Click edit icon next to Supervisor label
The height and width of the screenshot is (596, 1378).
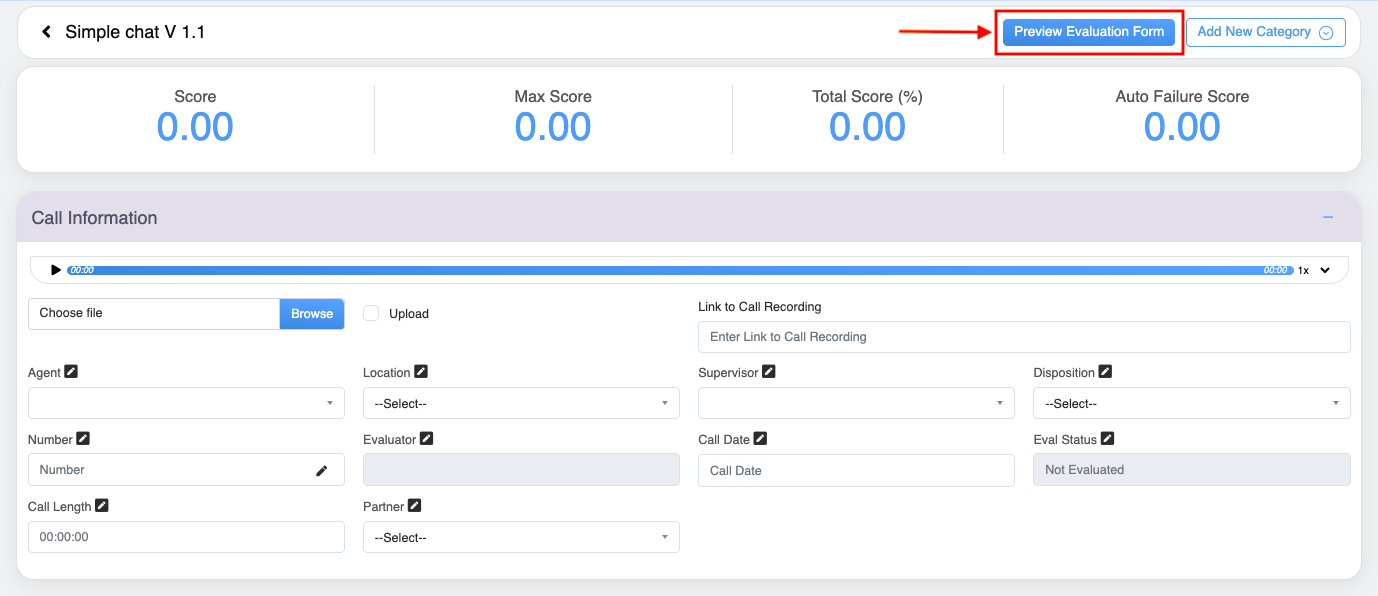pos(768,372)
